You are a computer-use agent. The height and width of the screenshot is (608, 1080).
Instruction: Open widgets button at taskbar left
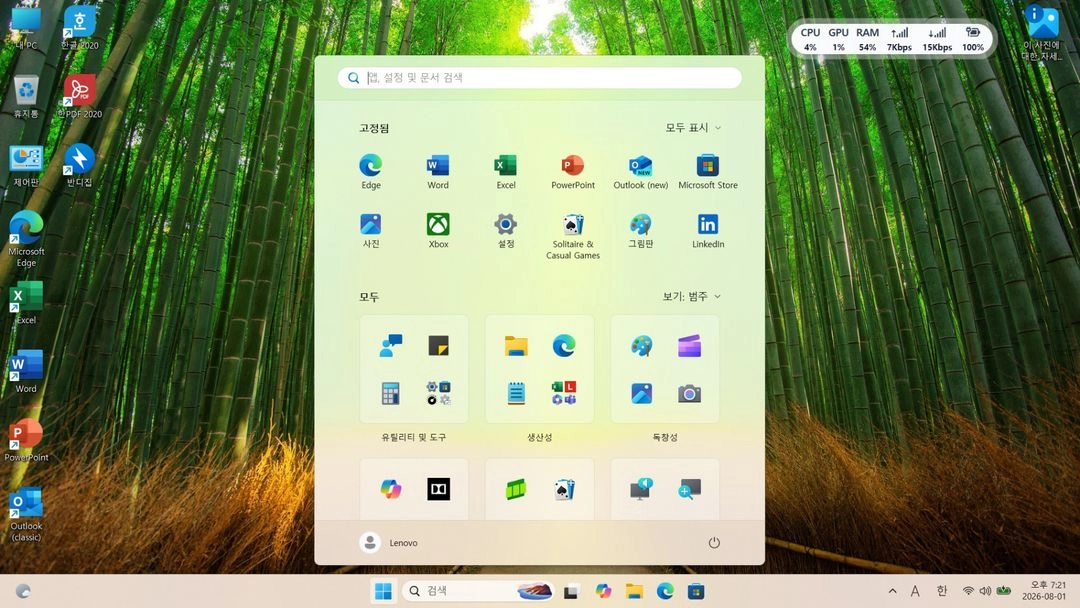point(23,591)
